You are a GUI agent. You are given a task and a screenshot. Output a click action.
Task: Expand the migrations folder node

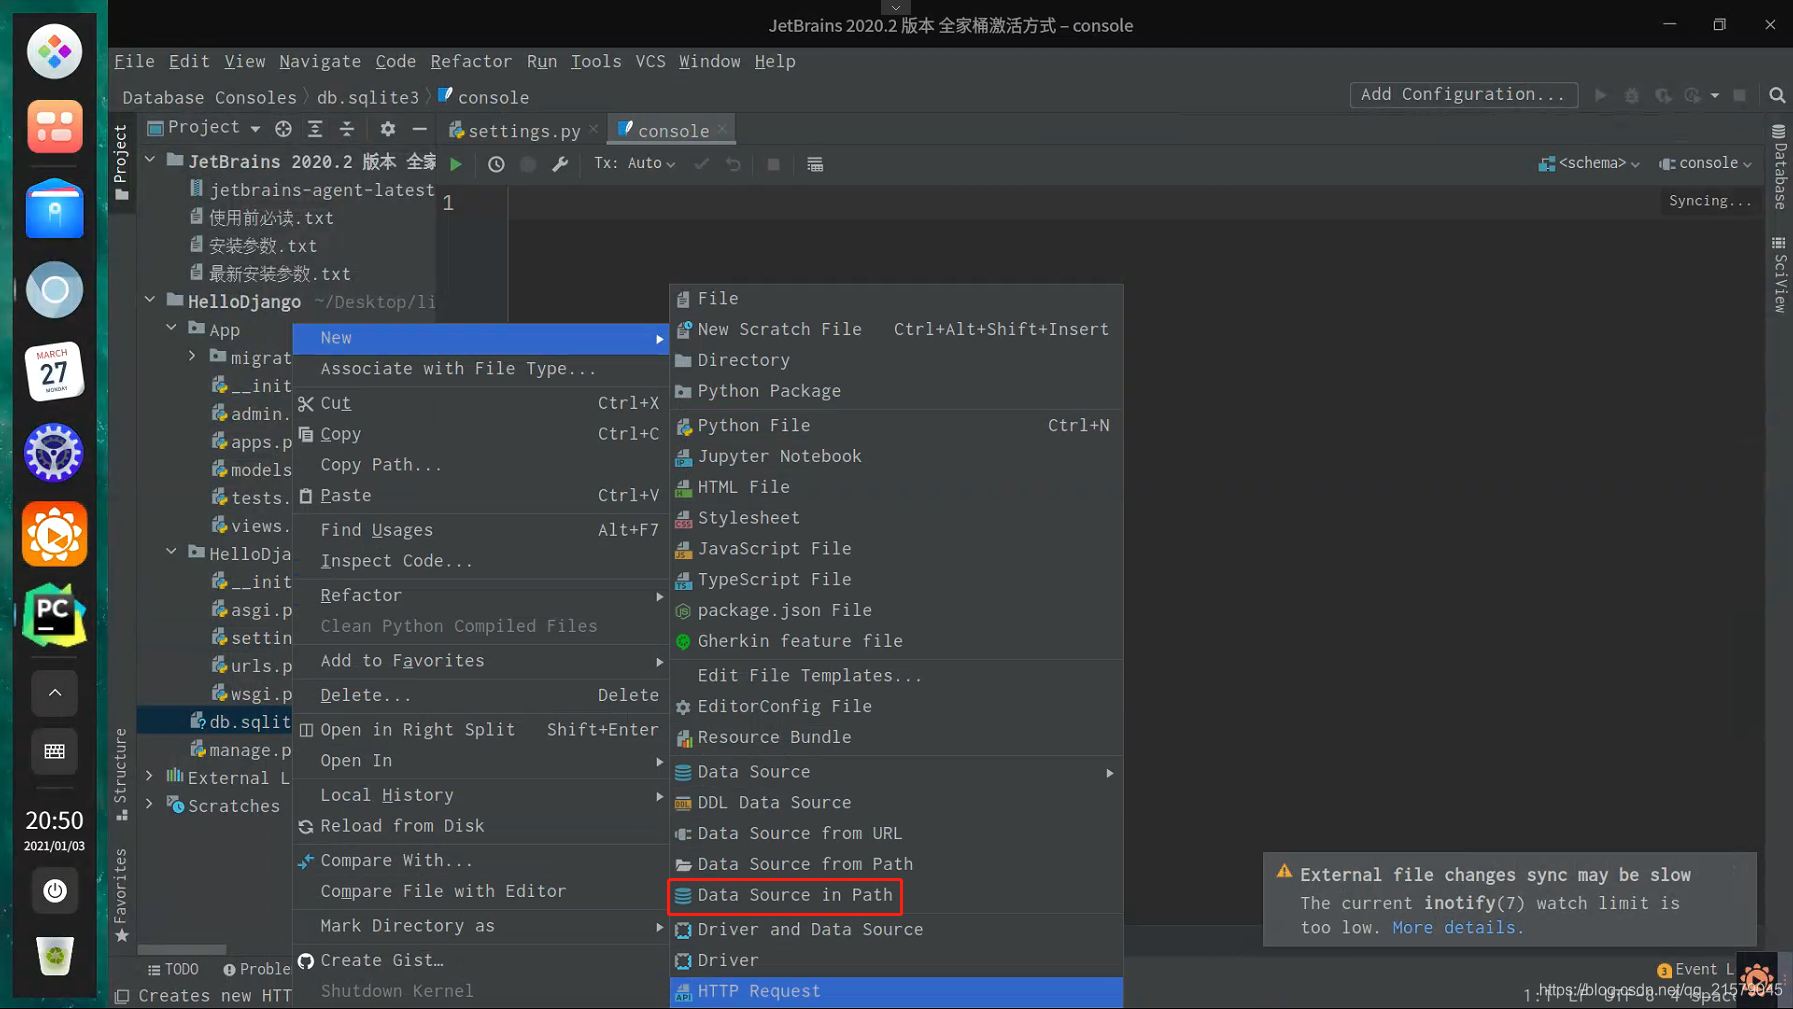tap(193, 356)
